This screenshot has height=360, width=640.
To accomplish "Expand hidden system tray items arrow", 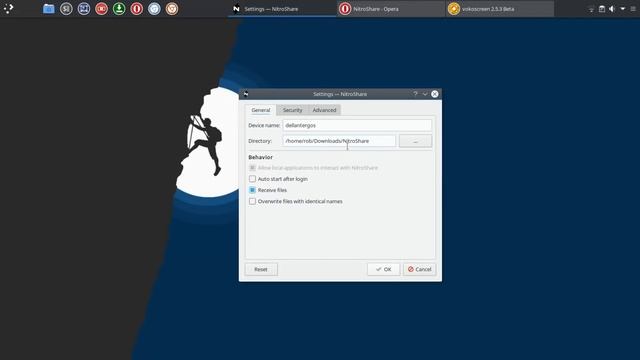I will [x=622, y=9].
